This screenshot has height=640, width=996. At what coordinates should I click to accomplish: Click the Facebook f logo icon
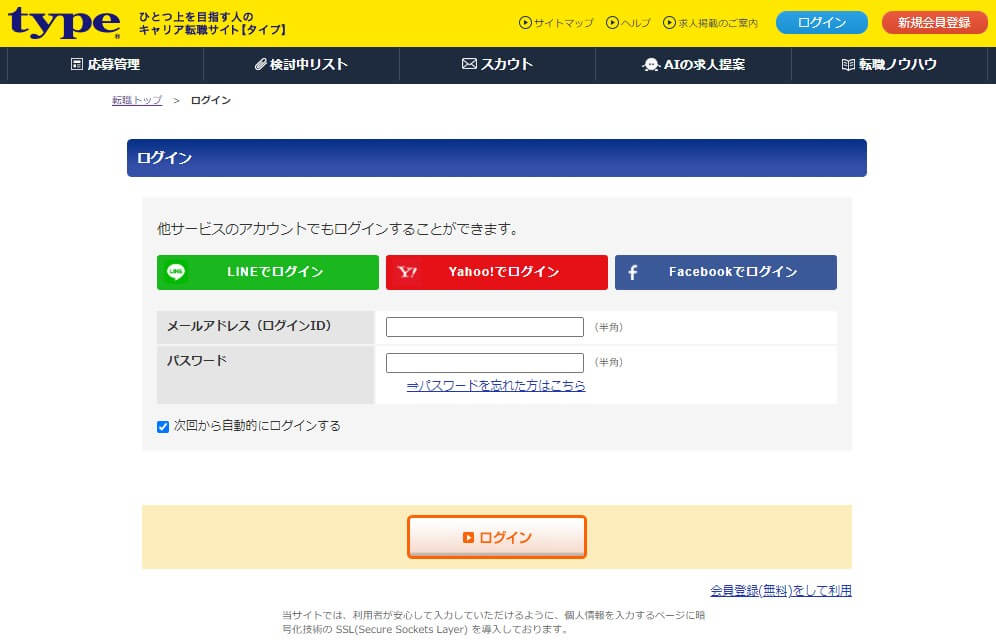[x=633, y=272]
